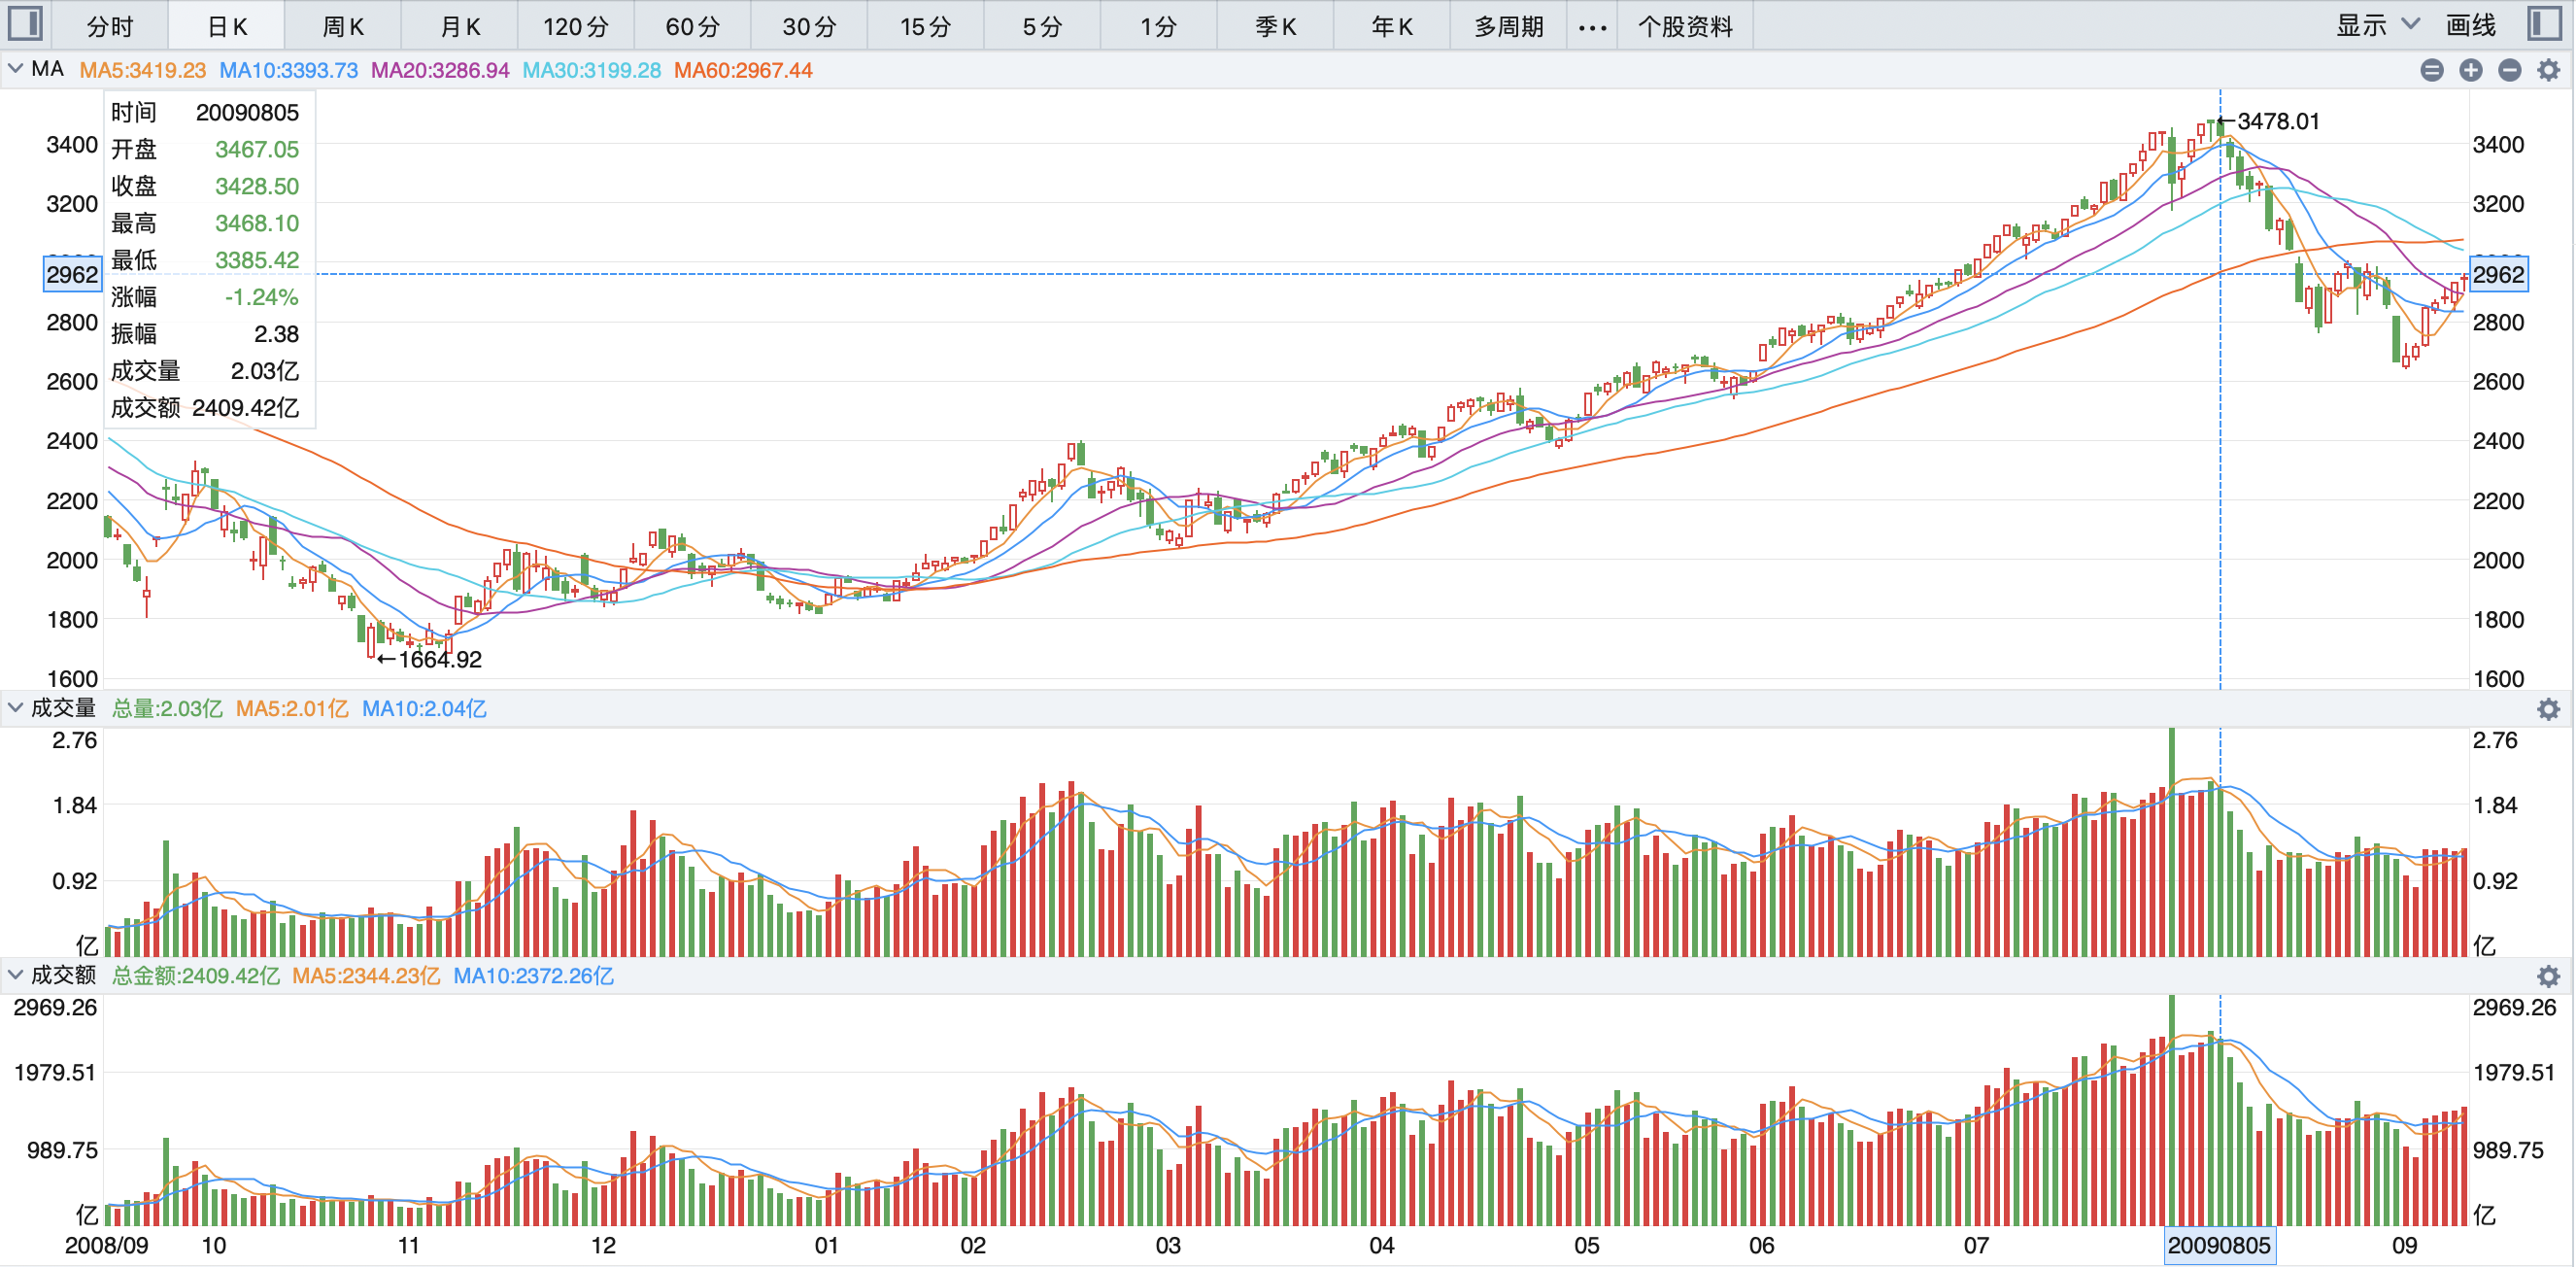Open 个股资料 stock info
The height and width of the screenshot is (1267, 2576).
1684,27
